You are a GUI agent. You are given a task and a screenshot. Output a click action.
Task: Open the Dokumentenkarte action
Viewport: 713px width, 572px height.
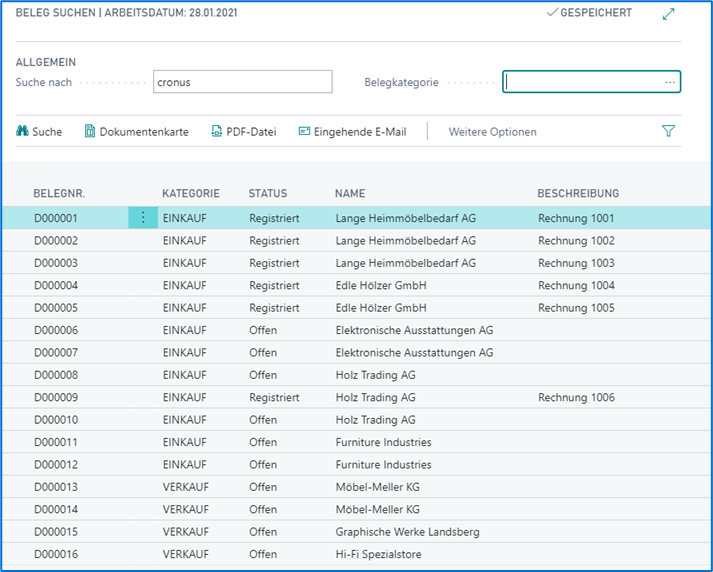(136, 131)
